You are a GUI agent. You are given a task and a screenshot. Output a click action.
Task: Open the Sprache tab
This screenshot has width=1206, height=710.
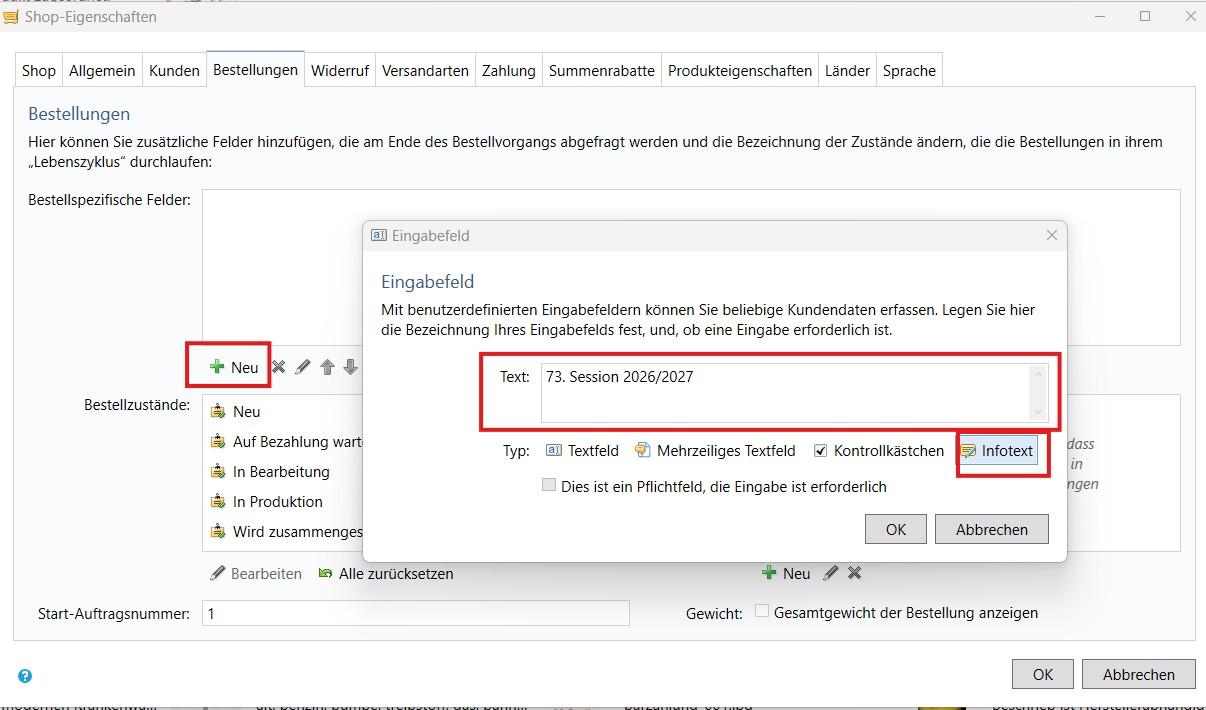coord(909,71)
